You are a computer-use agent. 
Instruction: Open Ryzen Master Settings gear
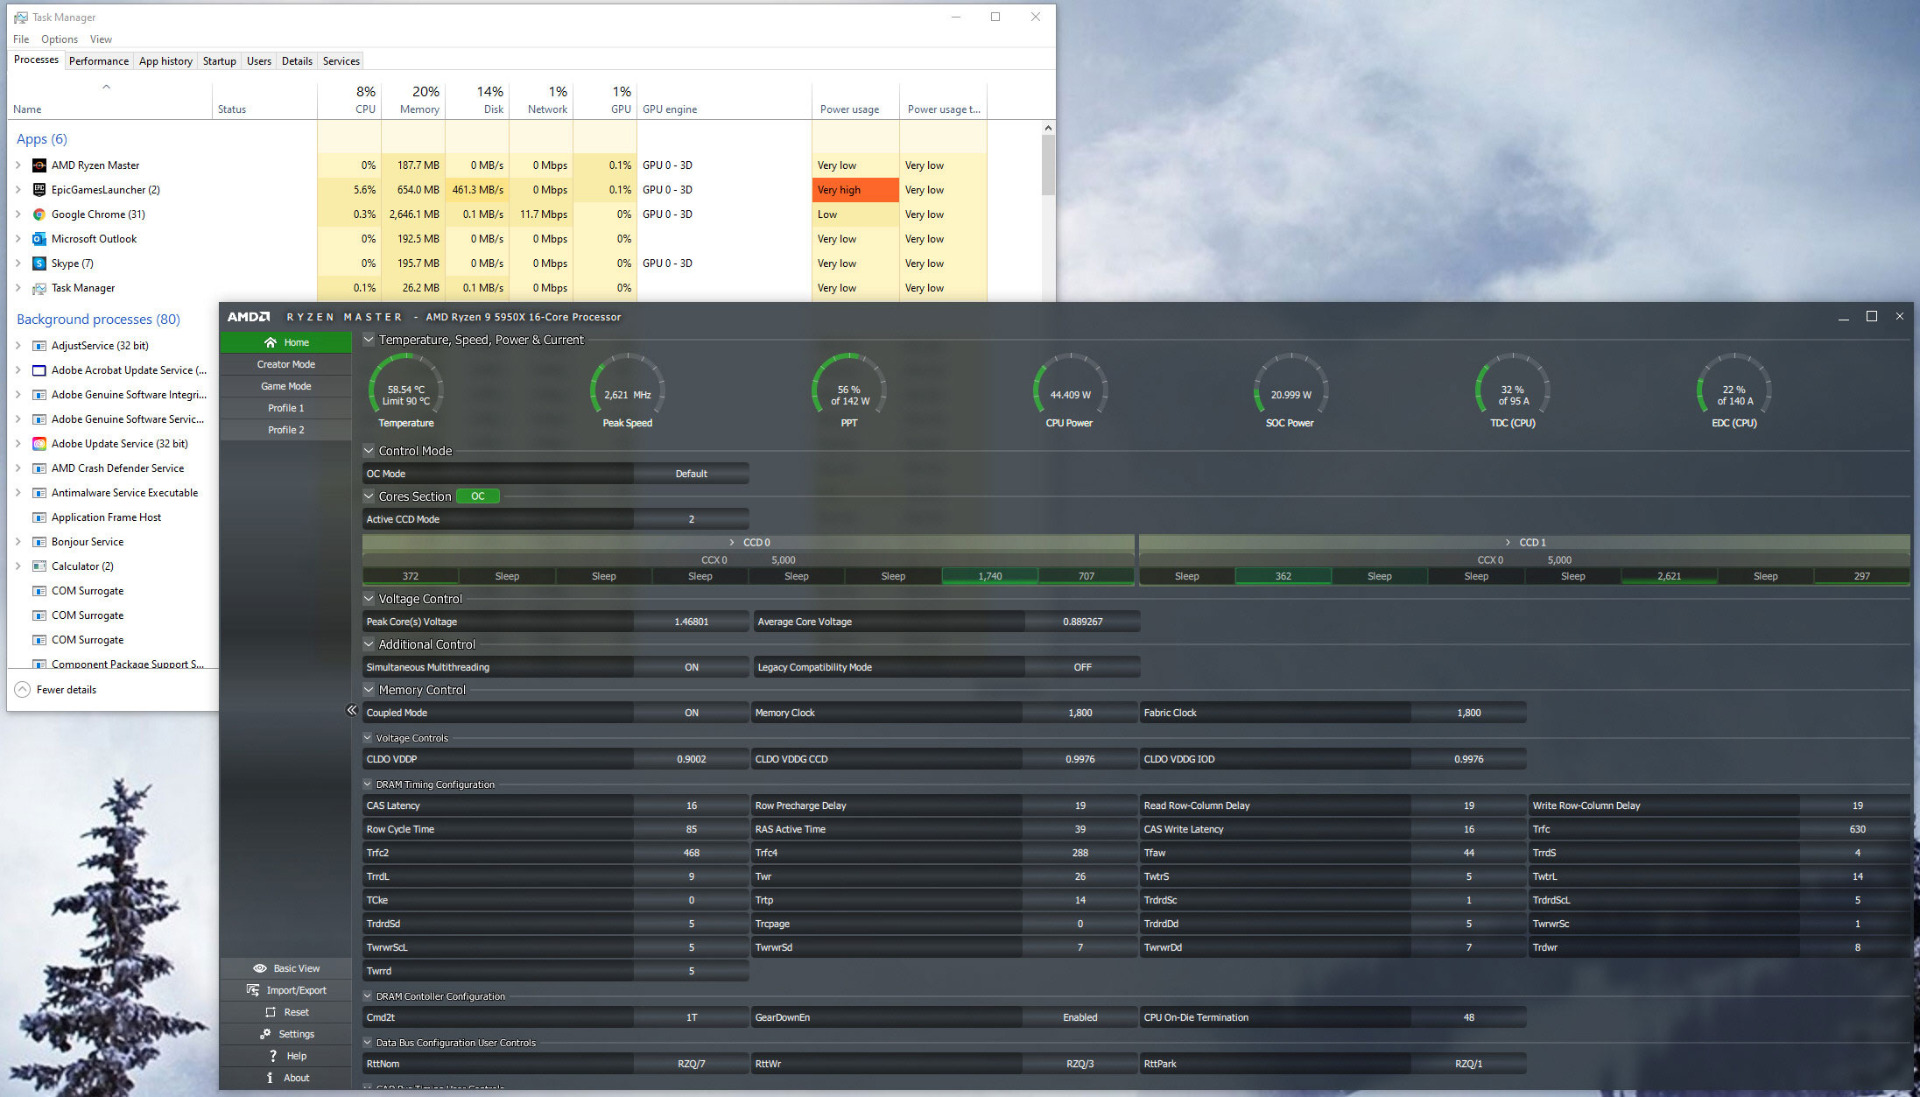click(265, 1034)
